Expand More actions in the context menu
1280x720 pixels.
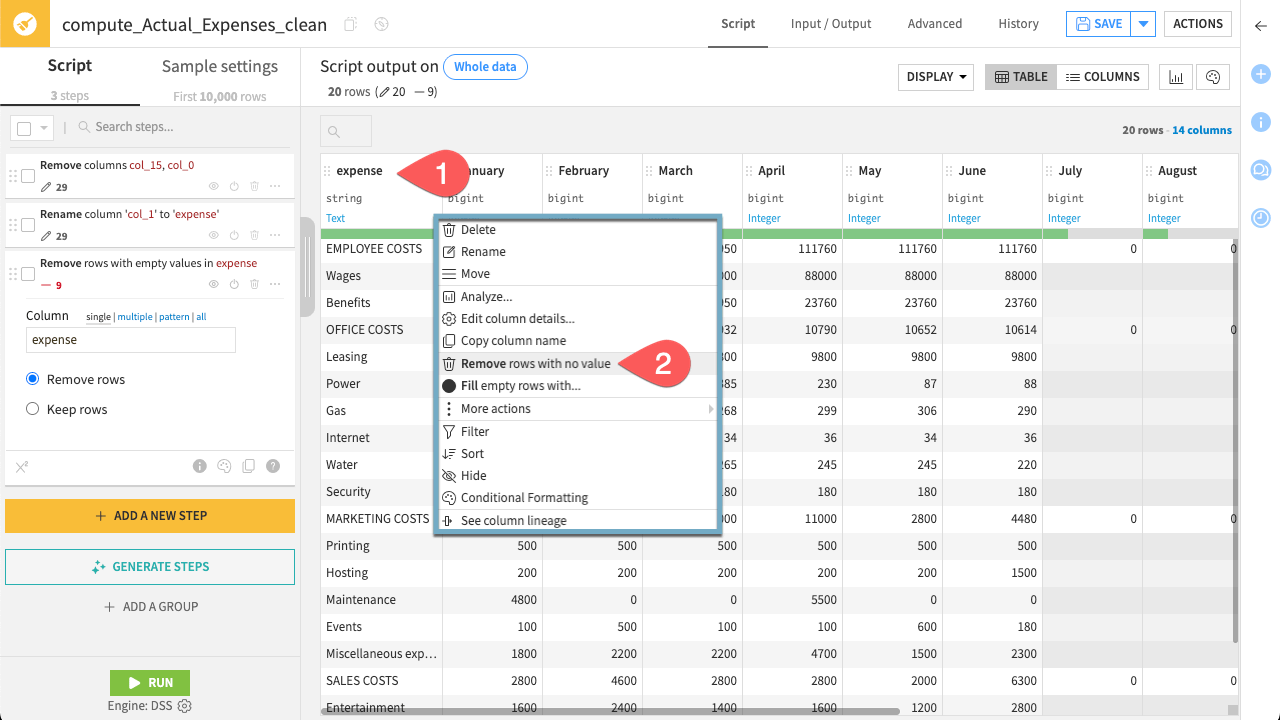coord(495,408)
